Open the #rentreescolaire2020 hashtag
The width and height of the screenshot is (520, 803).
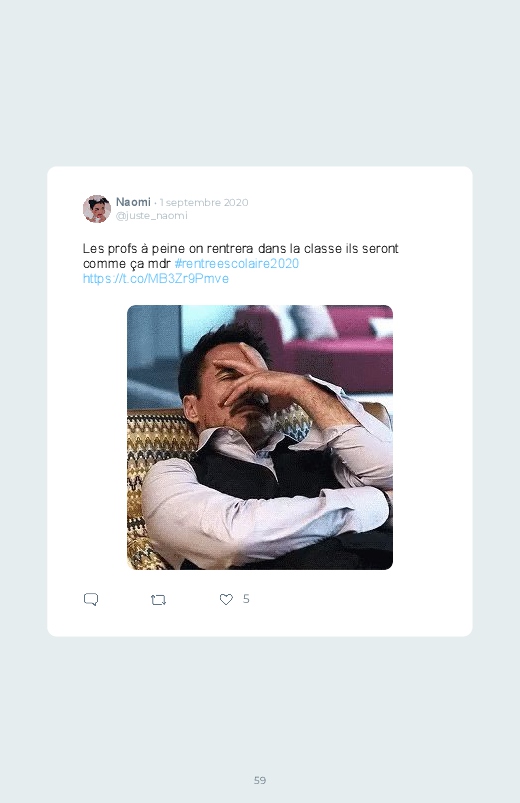(x=237, y=263)
